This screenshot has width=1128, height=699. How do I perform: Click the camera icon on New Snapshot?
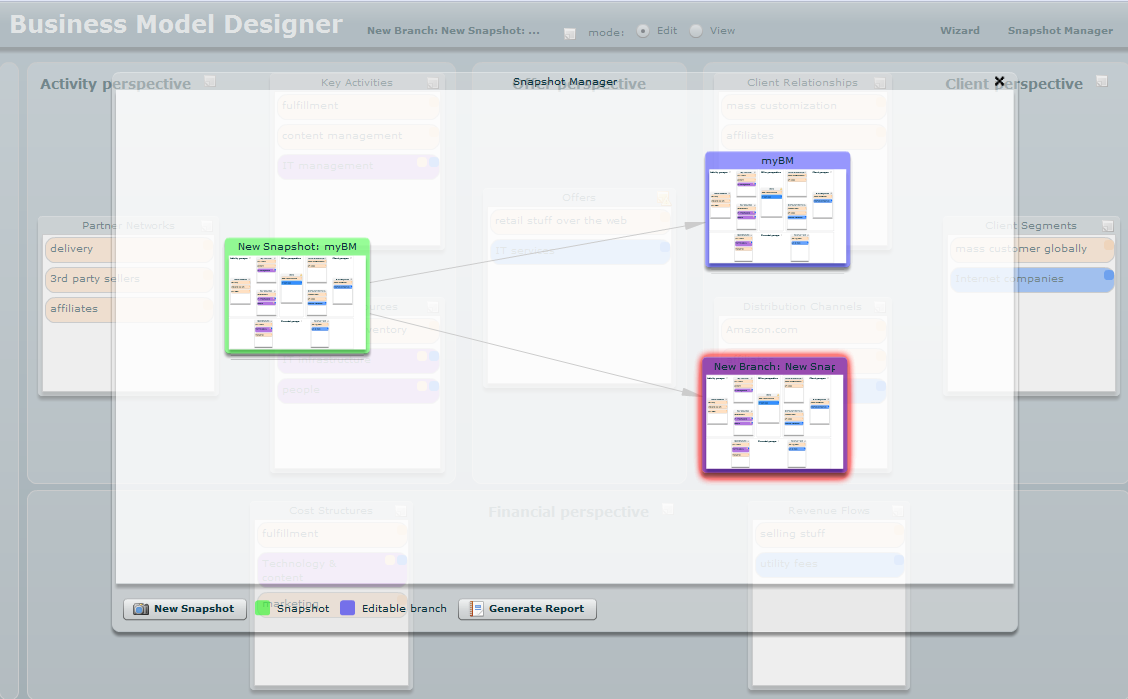(x=141, y=608)
